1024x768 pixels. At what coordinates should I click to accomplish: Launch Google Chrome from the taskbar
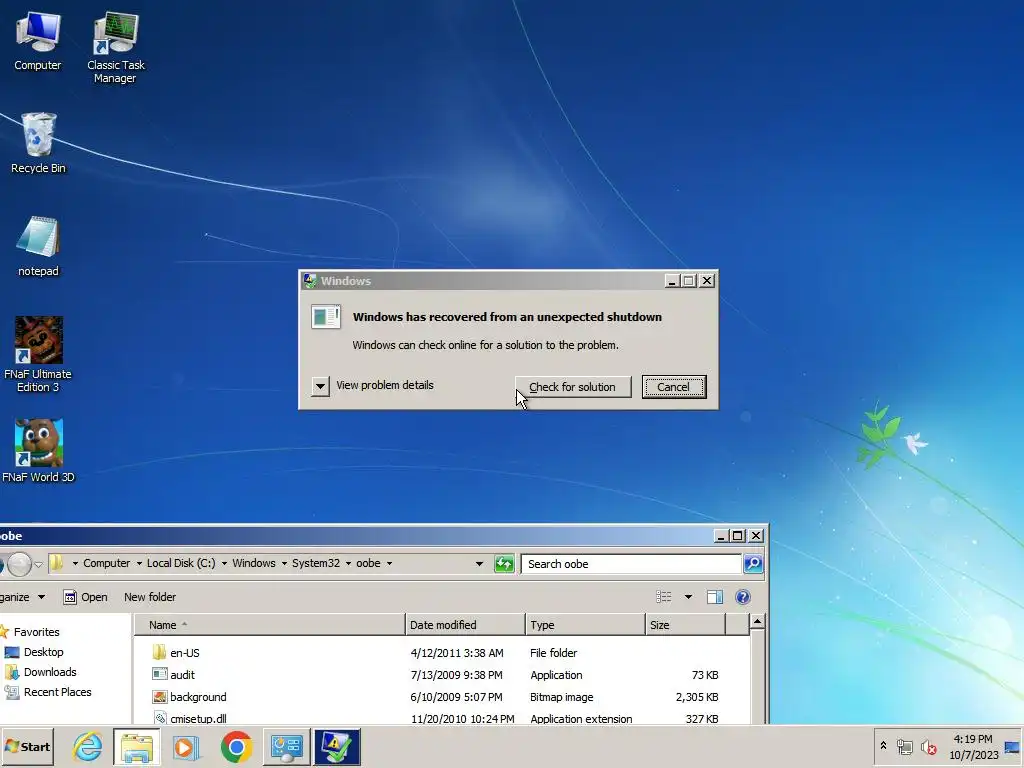click(236, 746)
